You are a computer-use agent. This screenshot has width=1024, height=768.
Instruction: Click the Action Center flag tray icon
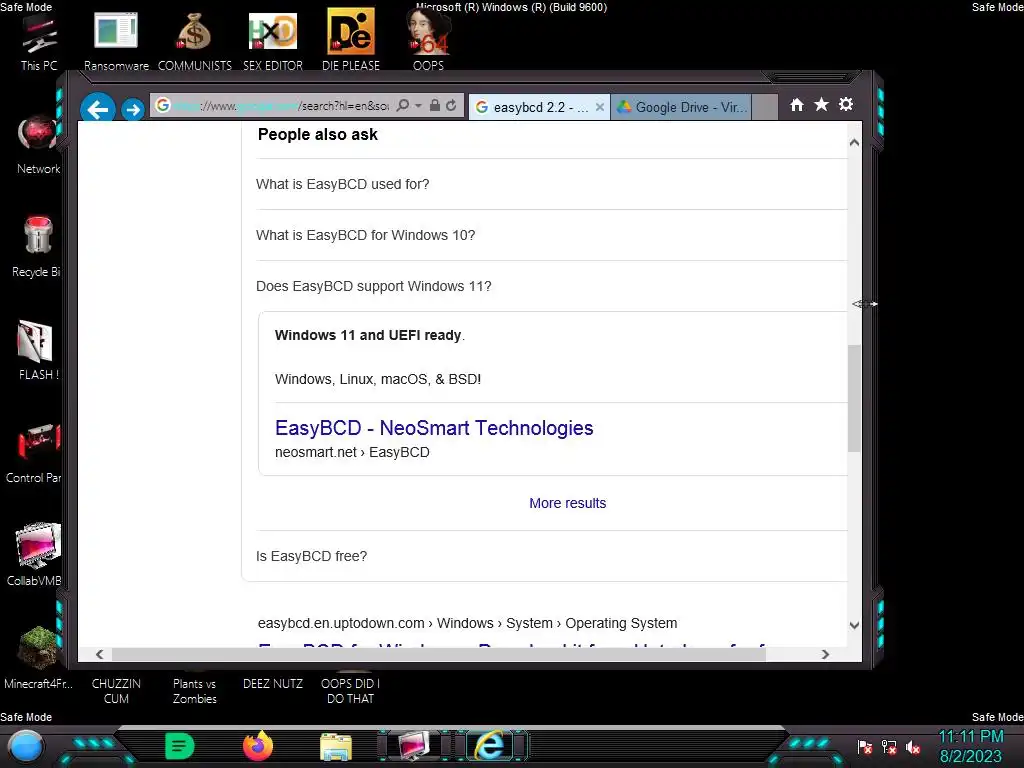pyautogui.click(x=865, y=747)
